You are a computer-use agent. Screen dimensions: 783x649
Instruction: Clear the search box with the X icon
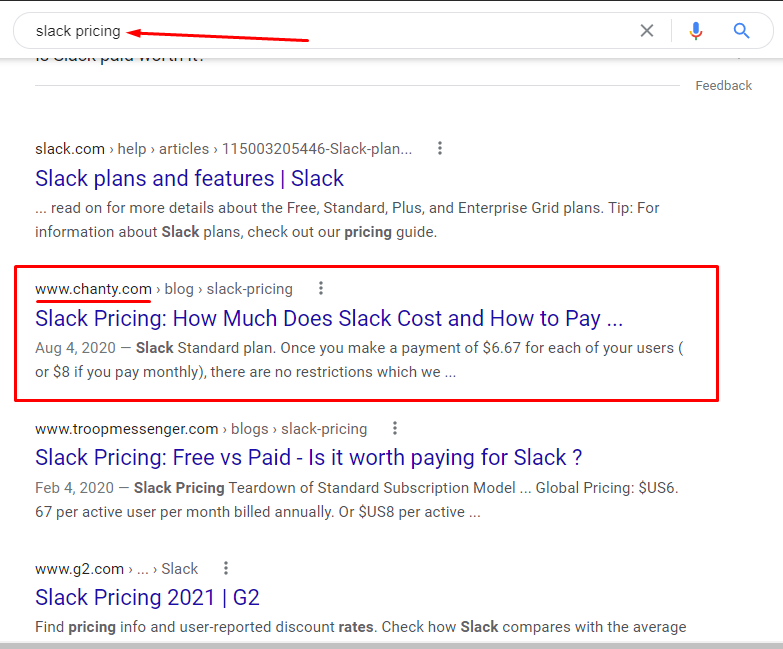[x=647, y=31]
